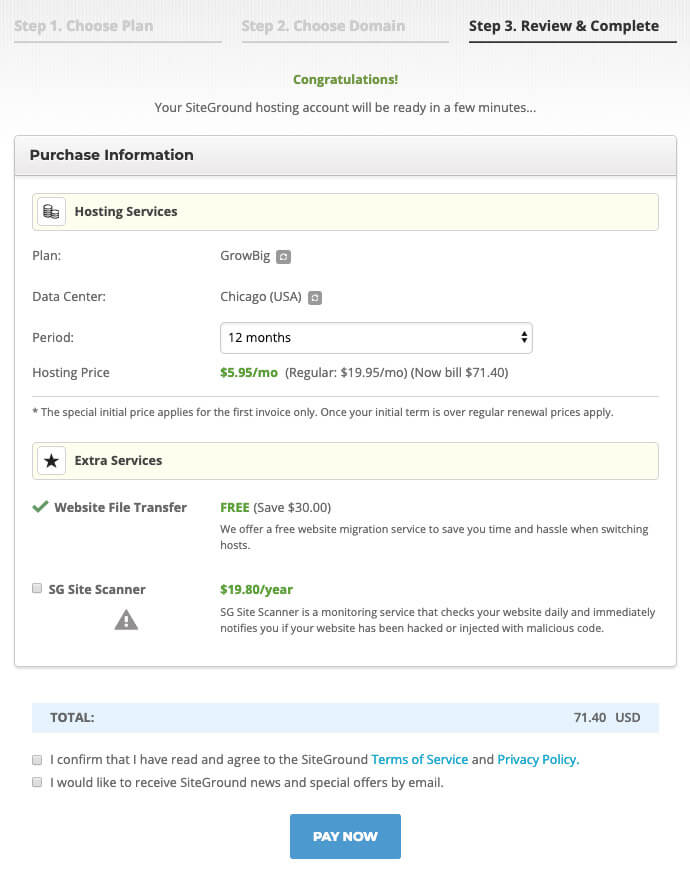This screenshot has height=890, width=690.
Task: Click the $5.95/mo hosting price
Action: [249, 372]
